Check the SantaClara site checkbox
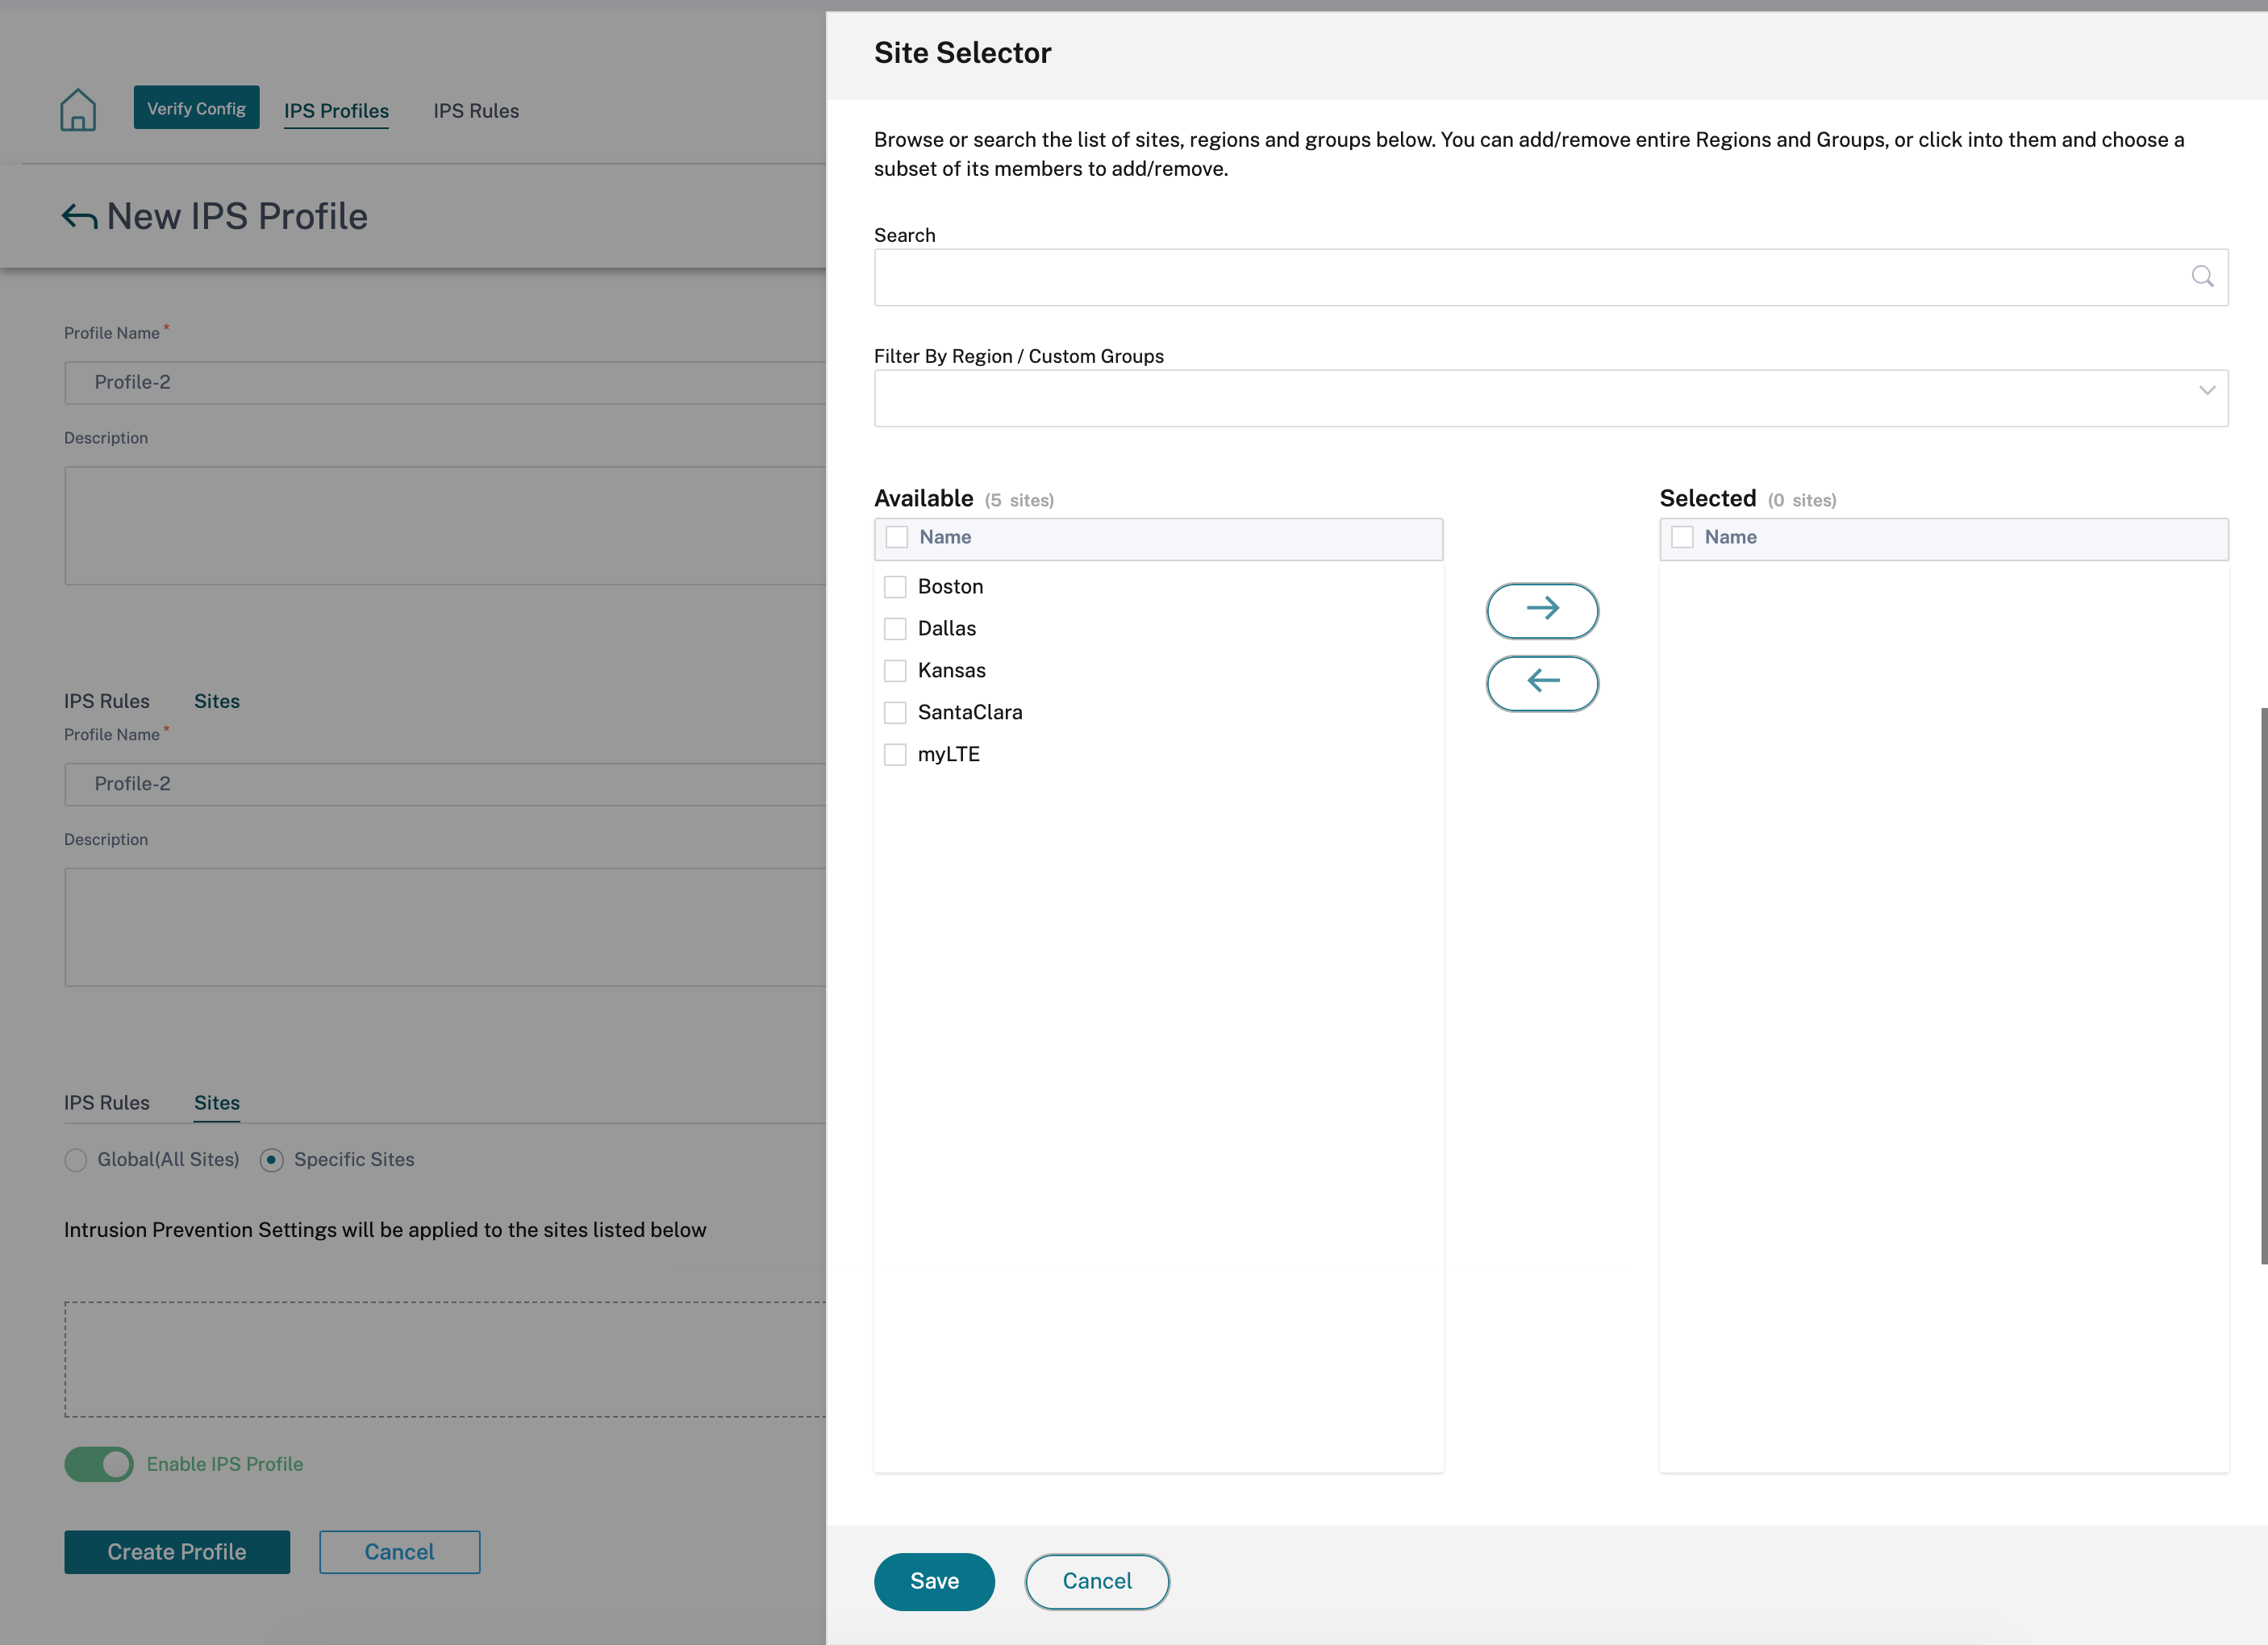 click(x=895, y=713)
